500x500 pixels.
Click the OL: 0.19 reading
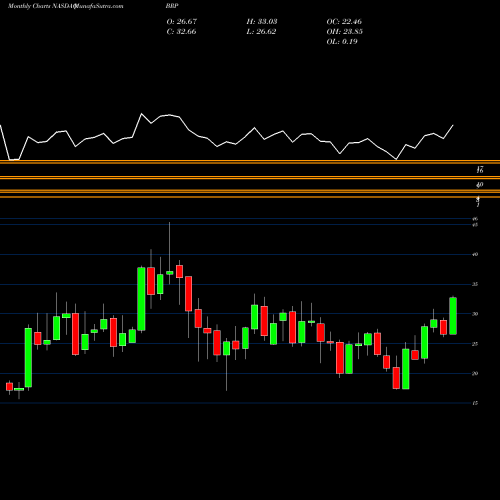tap(342, 42)
